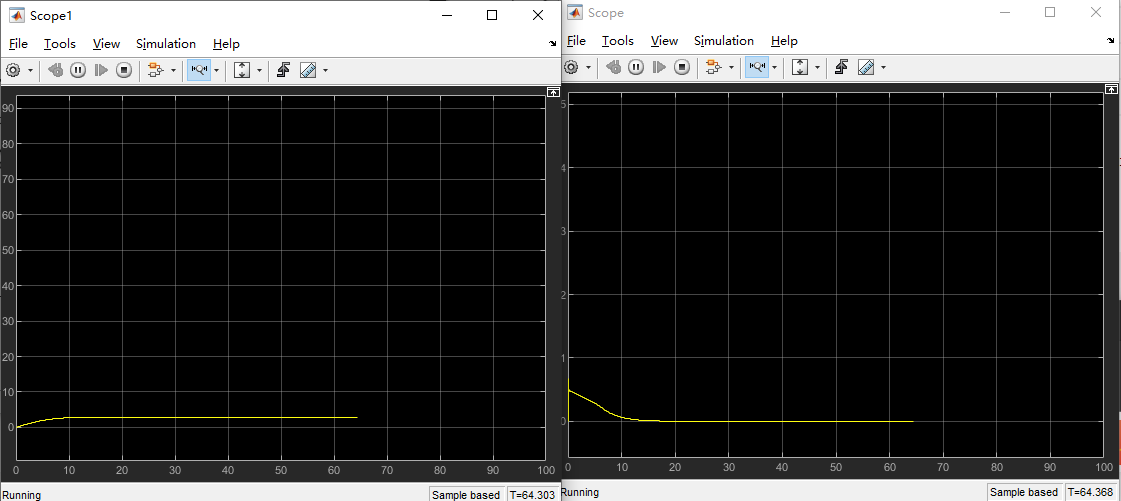This screenshot has width=1121, height=501.
Task: Click Step Forward in Scope window toolbar
Action: point(658,67)
